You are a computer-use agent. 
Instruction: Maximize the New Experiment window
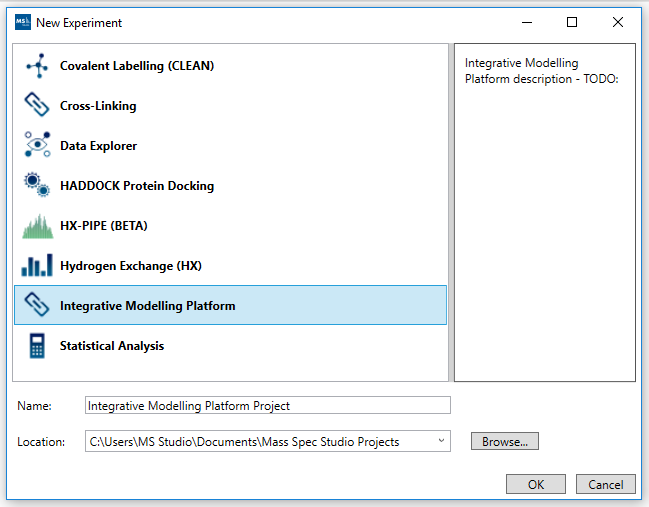pos(572,22)
